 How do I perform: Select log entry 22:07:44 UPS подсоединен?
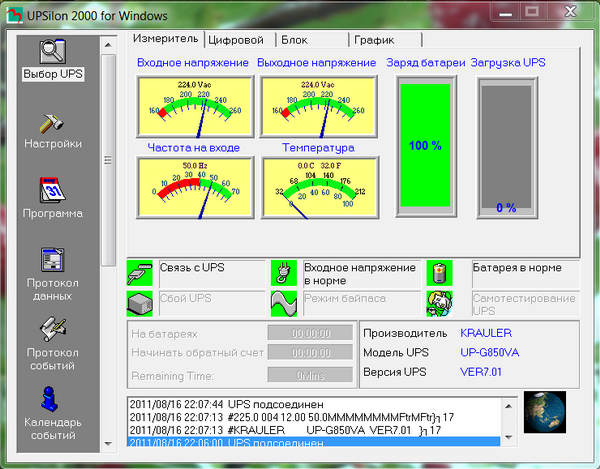314,404
